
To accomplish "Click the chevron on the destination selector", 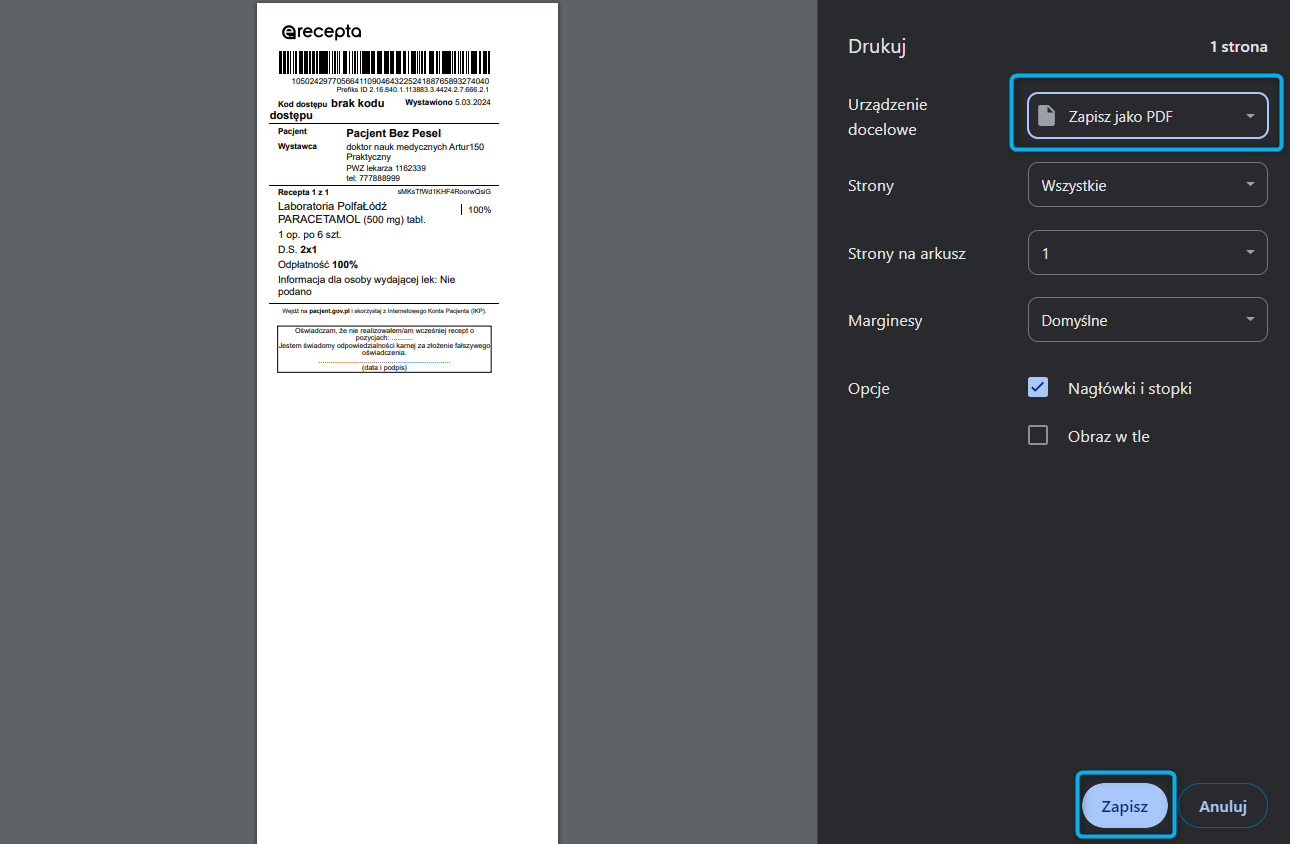I will click(x=1249, y=115).
